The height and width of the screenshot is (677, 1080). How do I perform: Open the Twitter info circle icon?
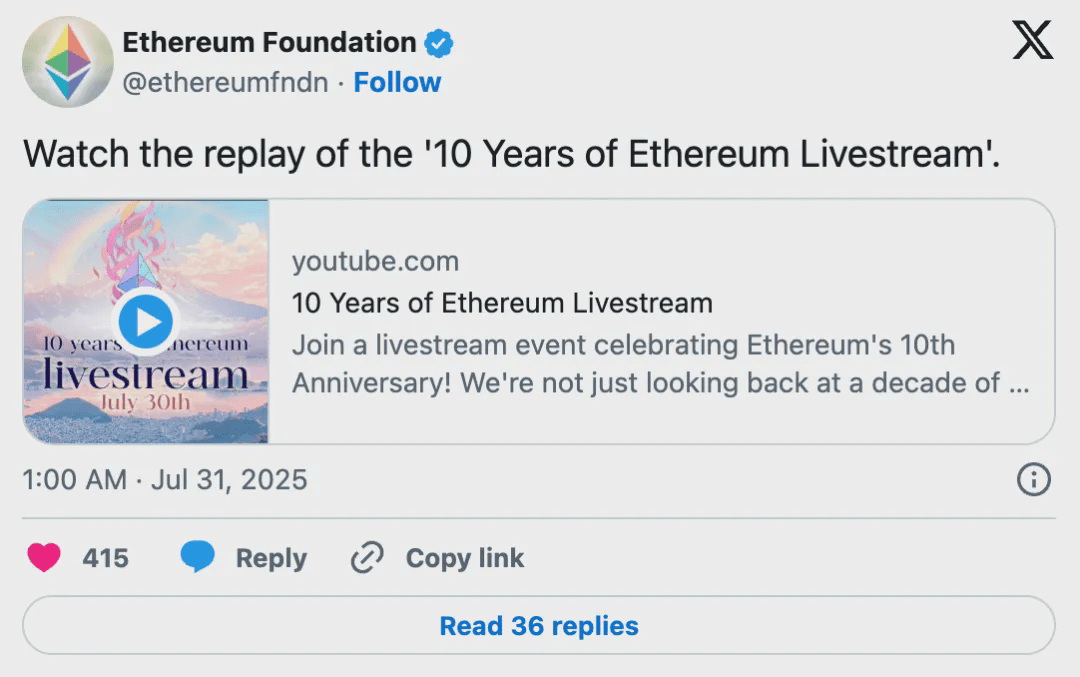pos(1033,480)
